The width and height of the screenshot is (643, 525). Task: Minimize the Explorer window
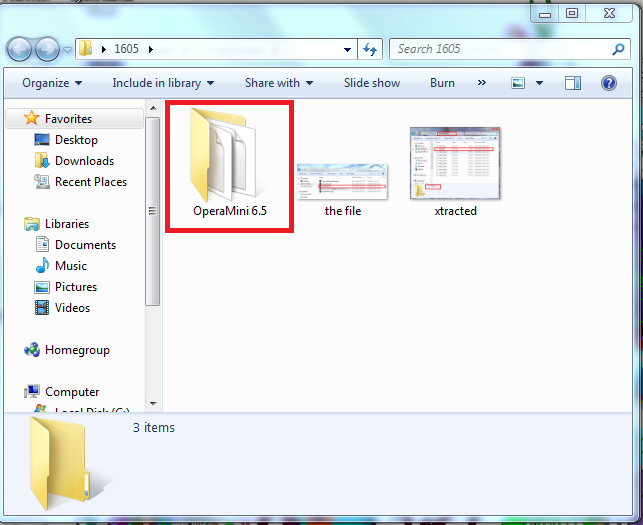(x=545, y=13)
